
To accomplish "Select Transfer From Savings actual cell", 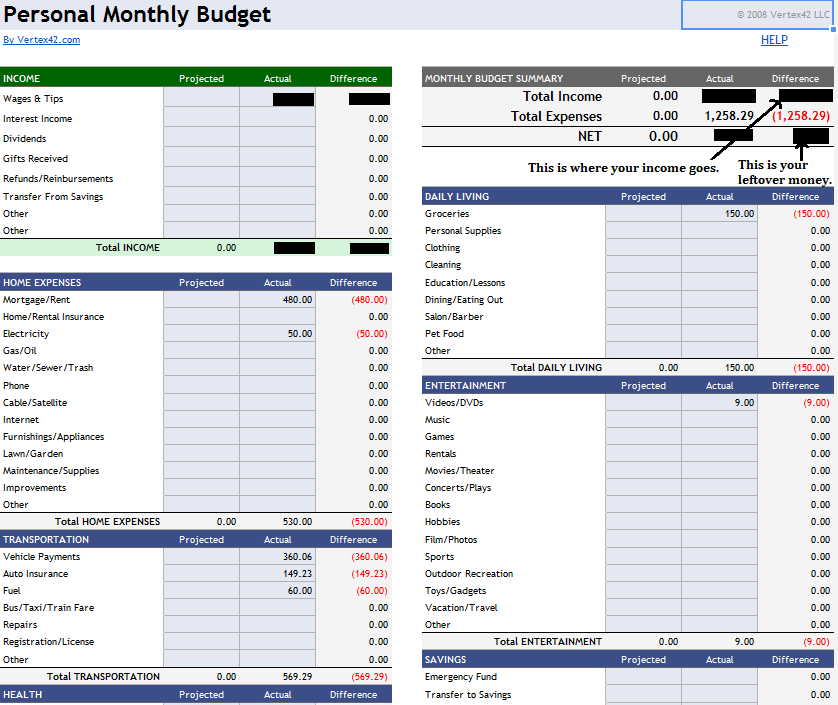I will point(277,197).
